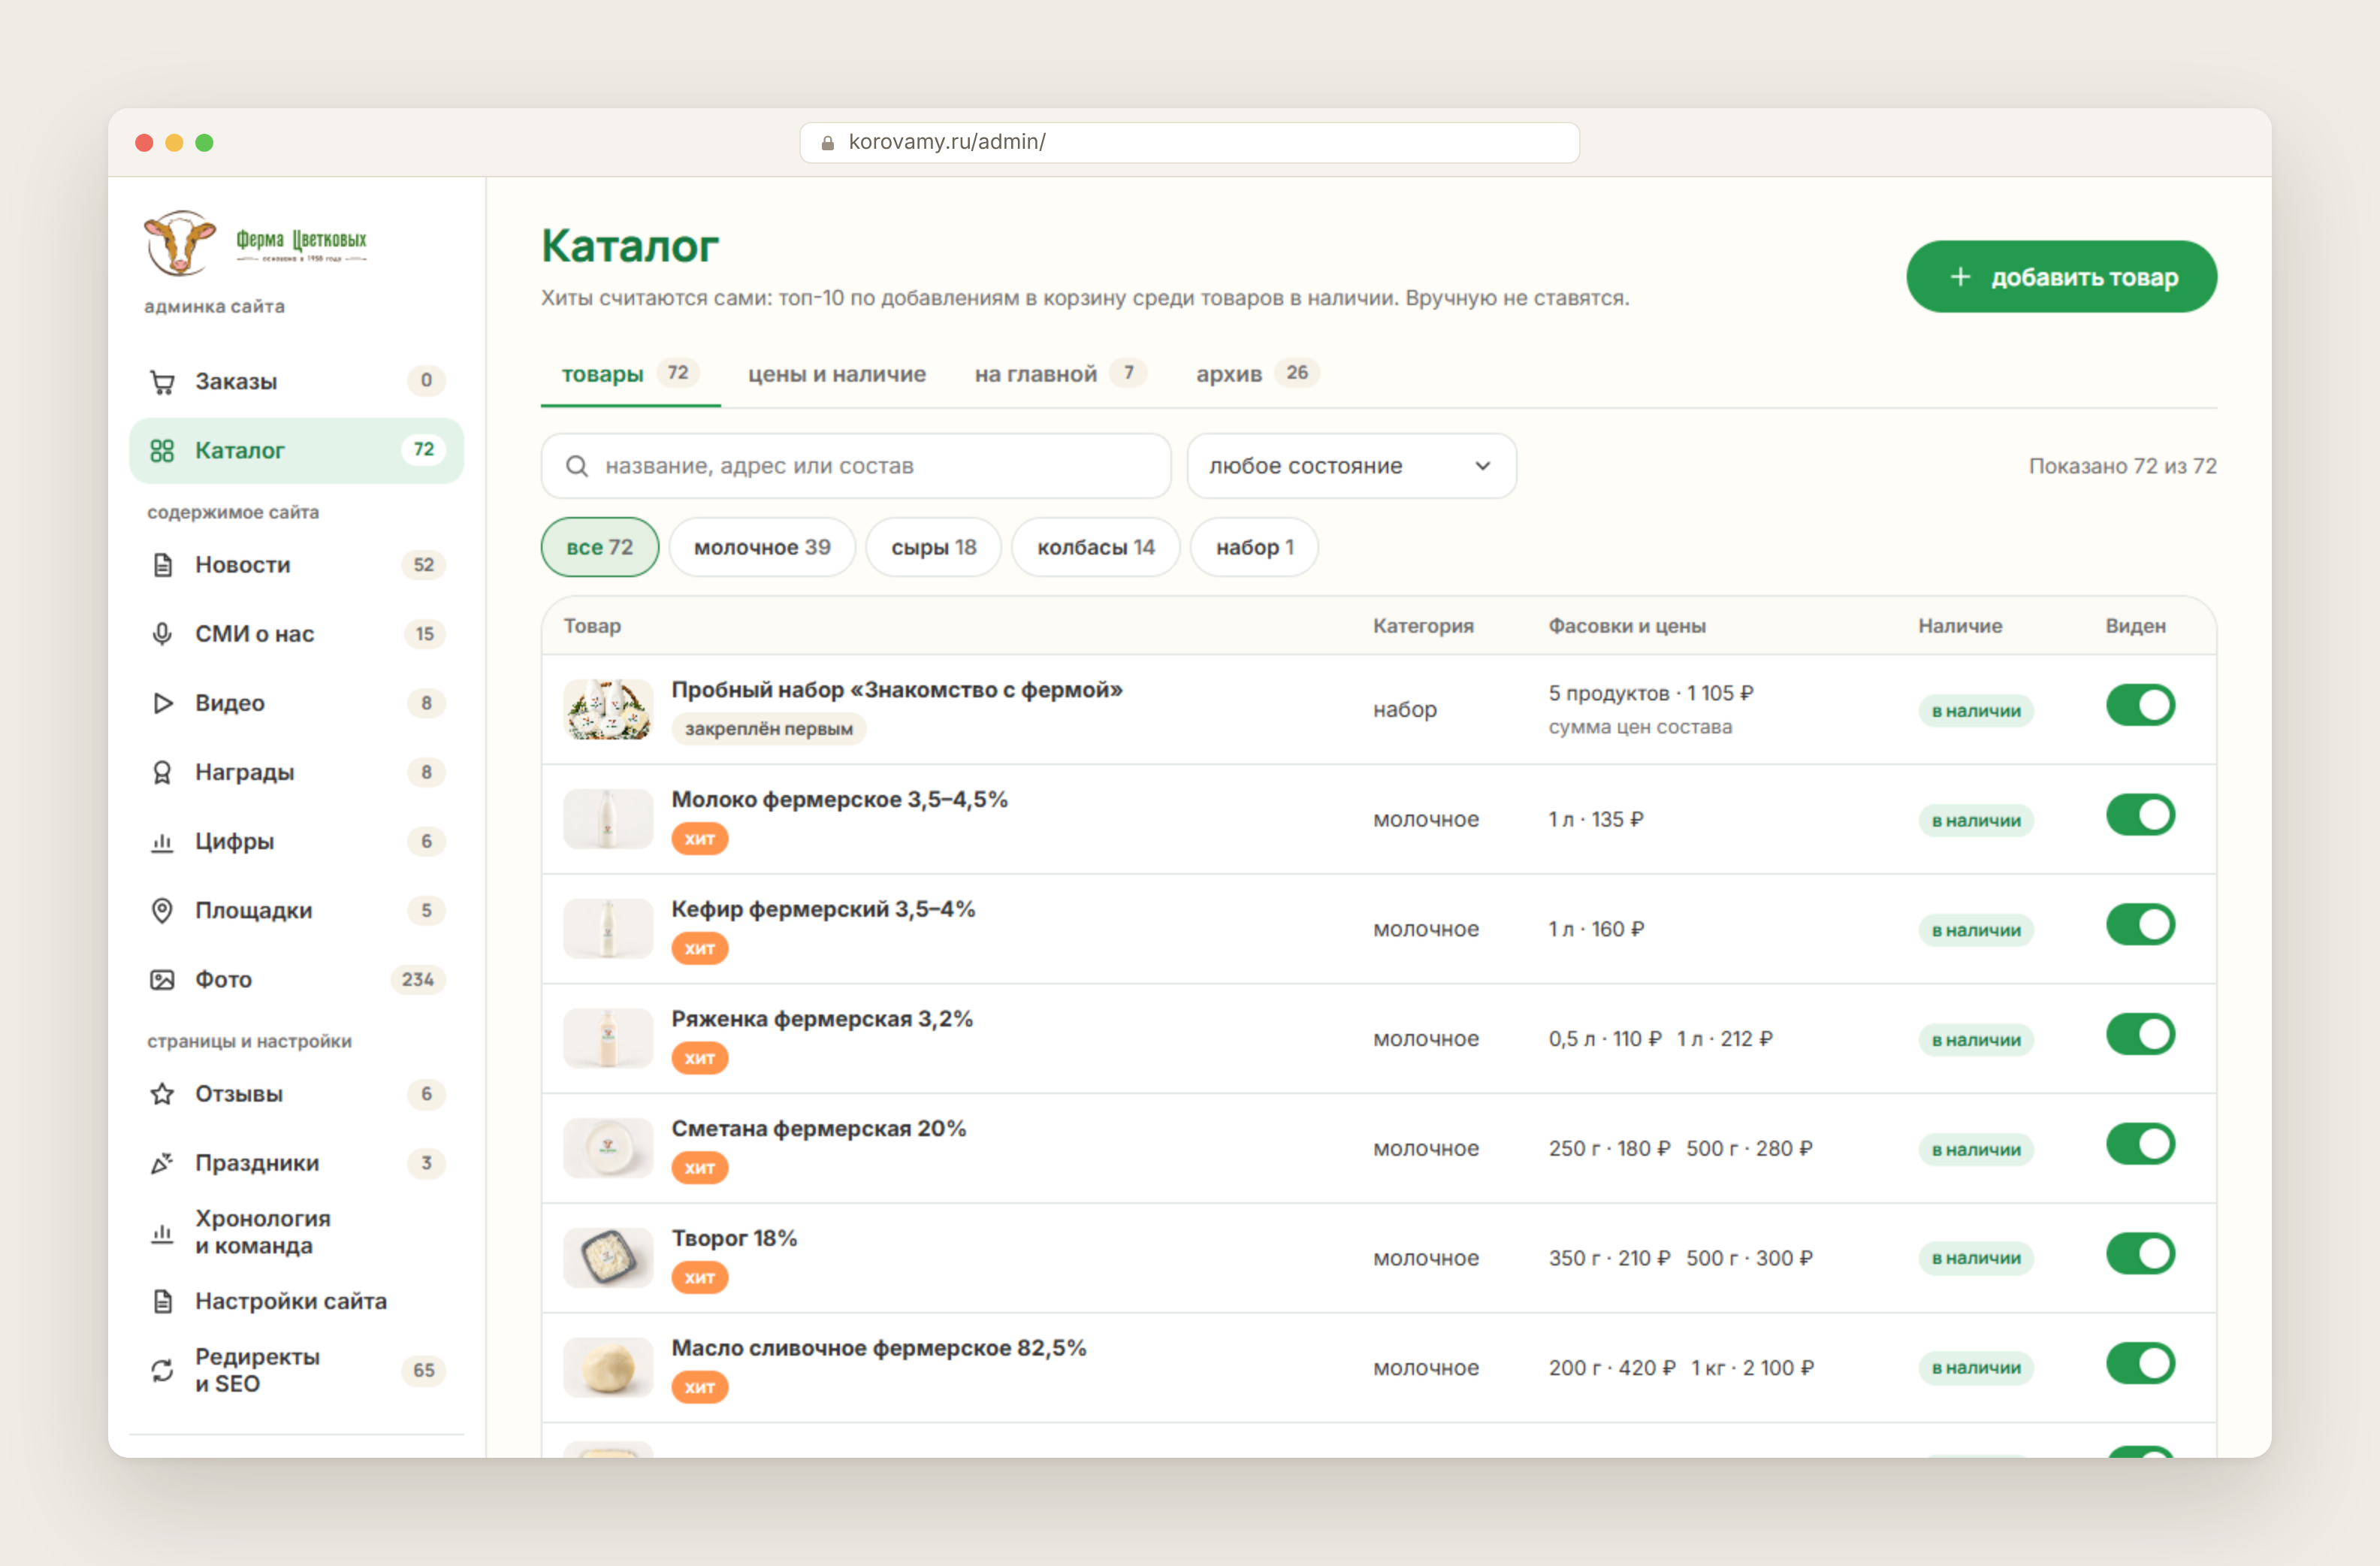Switch to the товары tab
Image resolution: width=2380 pixels, height=1566 pixels.
(630, 374)
